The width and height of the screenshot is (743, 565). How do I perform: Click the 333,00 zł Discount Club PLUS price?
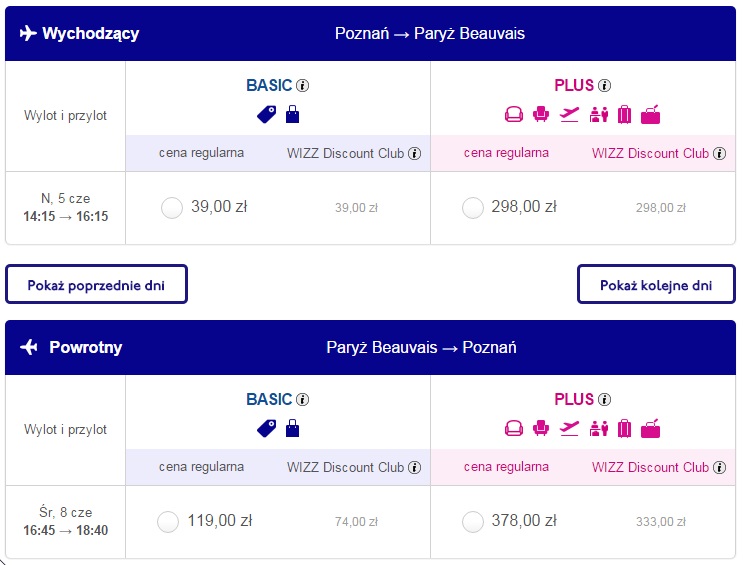pos(661,522)
